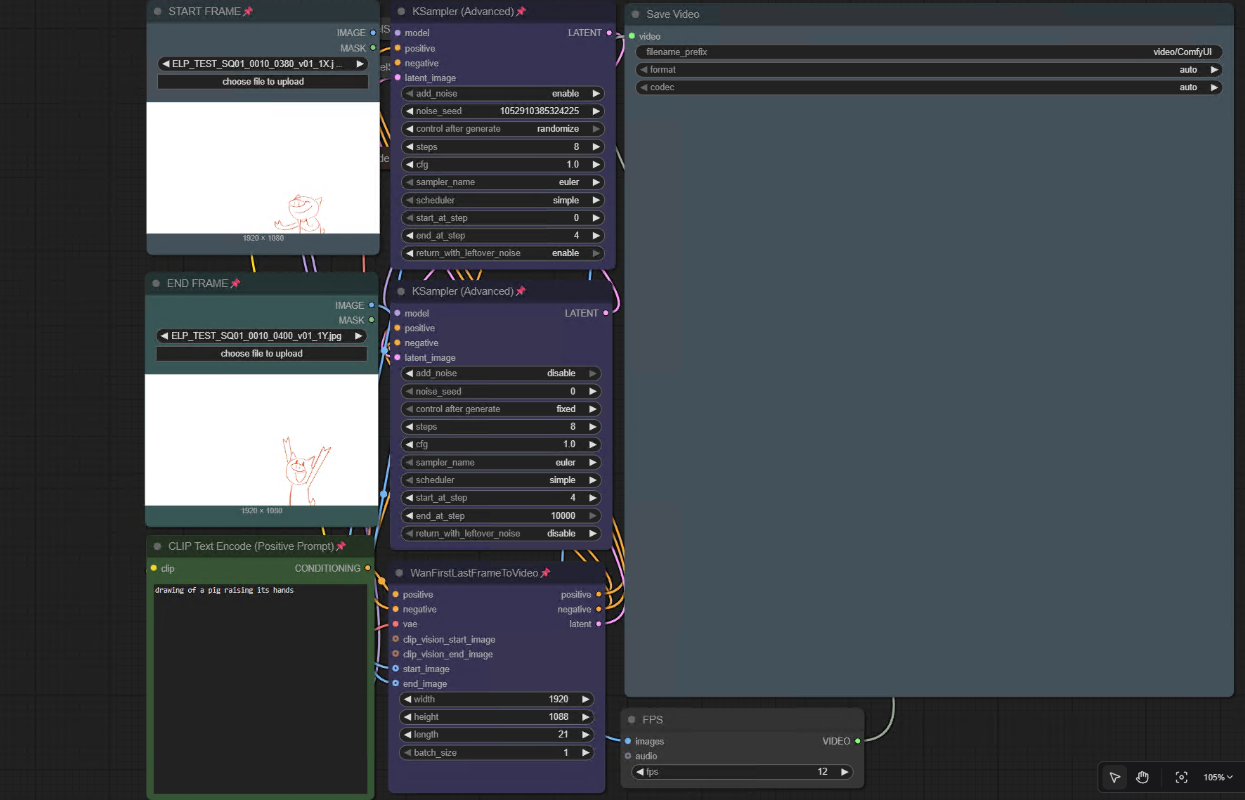
Task: Click the noise_seed 1052910385324225 value field
Action: click(503, 111)
